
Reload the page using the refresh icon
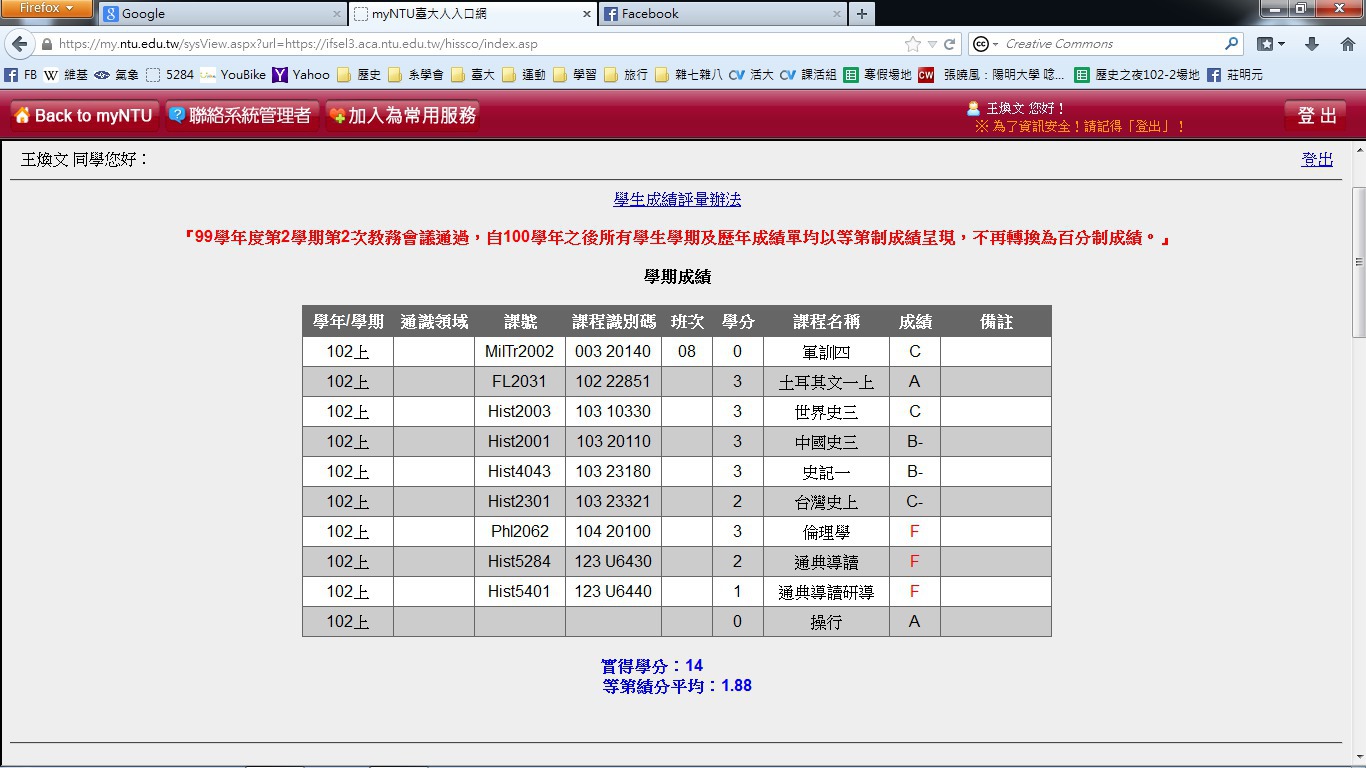(x=950, y=44)
